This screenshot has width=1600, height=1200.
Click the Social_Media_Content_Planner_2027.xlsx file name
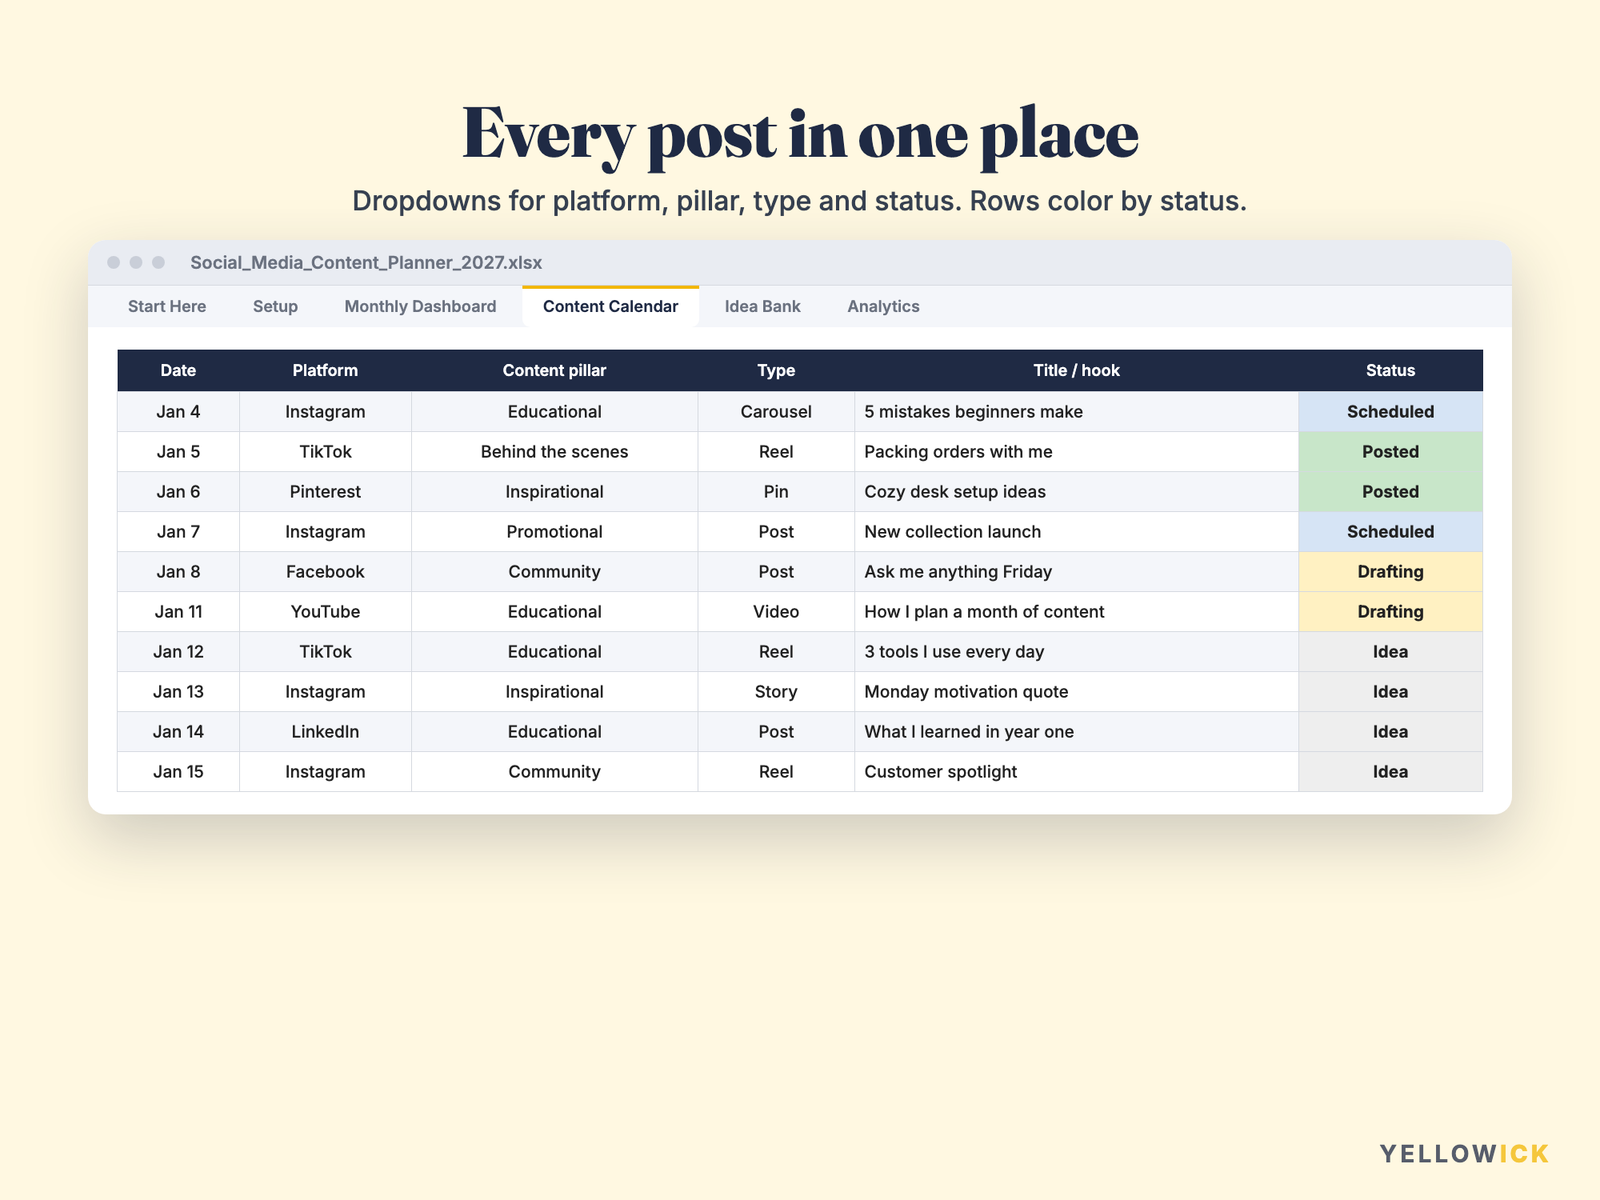point(366,263)
